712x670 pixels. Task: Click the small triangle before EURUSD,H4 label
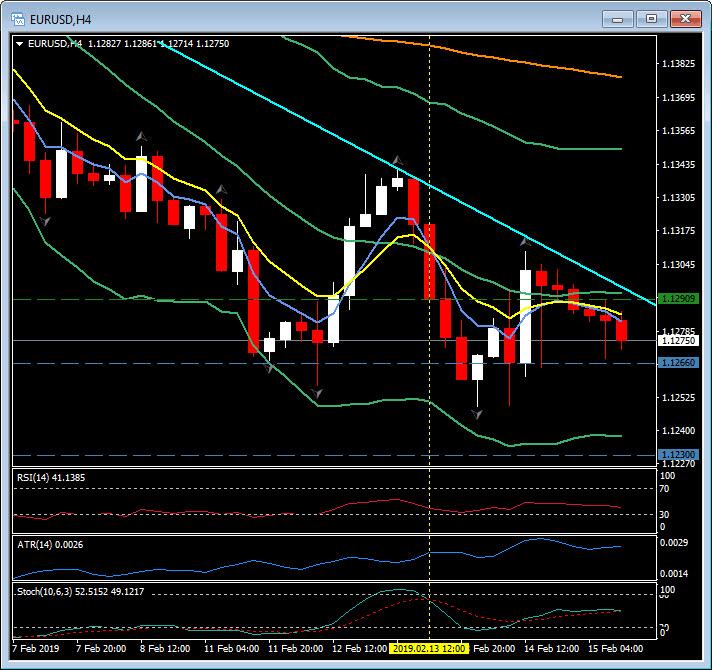(x=20, y=44)
